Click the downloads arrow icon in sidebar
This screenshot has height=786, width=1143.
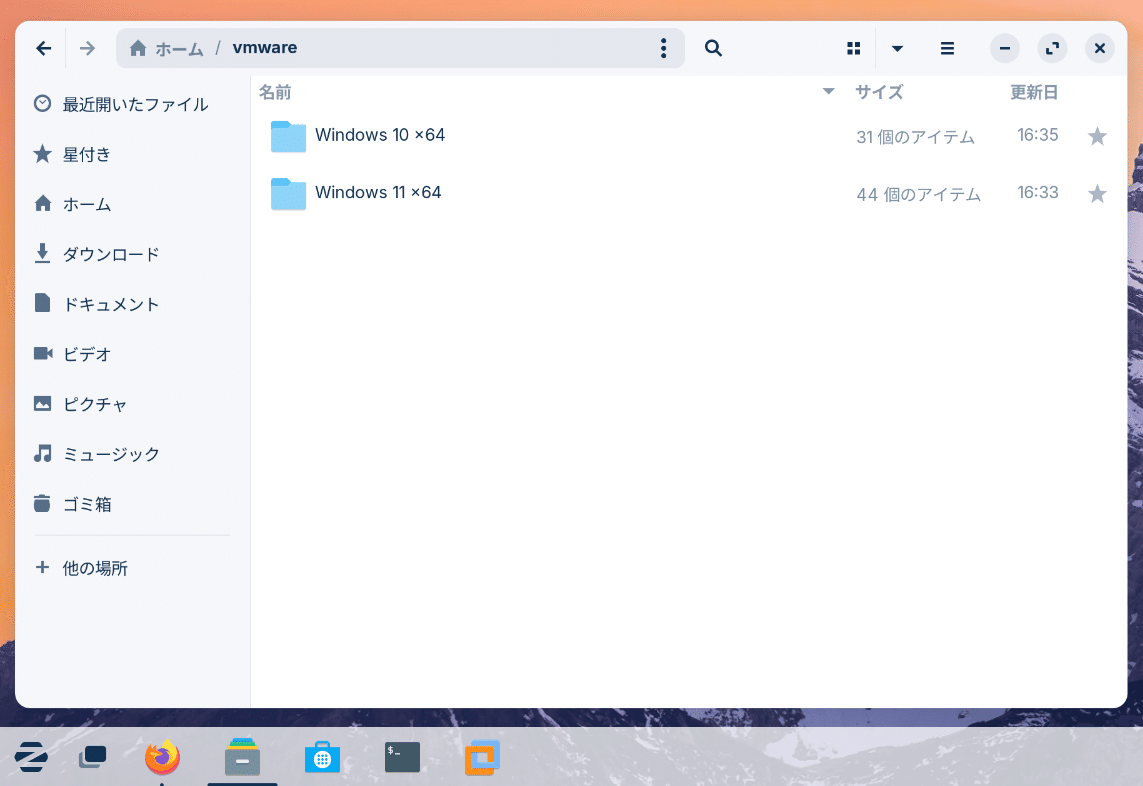click(x=42, y=253)
